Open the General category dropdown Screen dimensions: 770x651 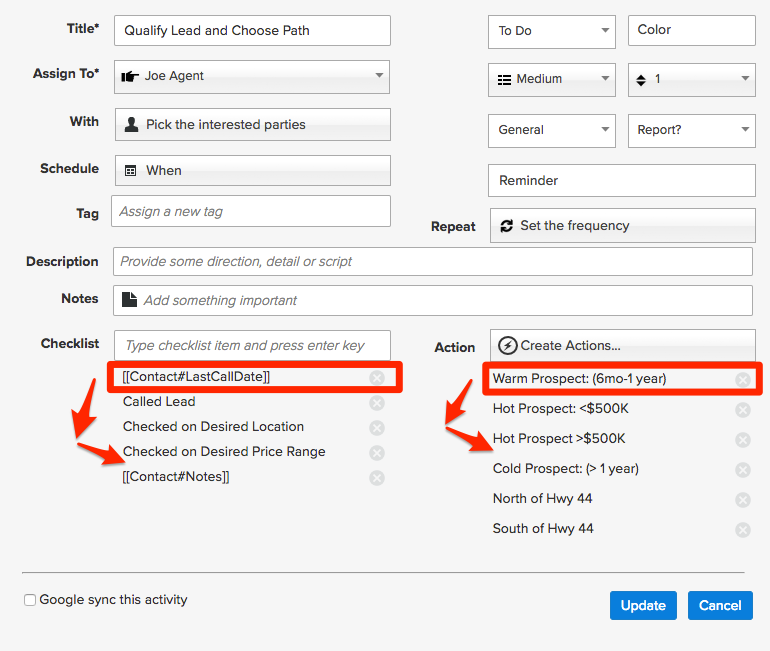[x=551, y=131]
